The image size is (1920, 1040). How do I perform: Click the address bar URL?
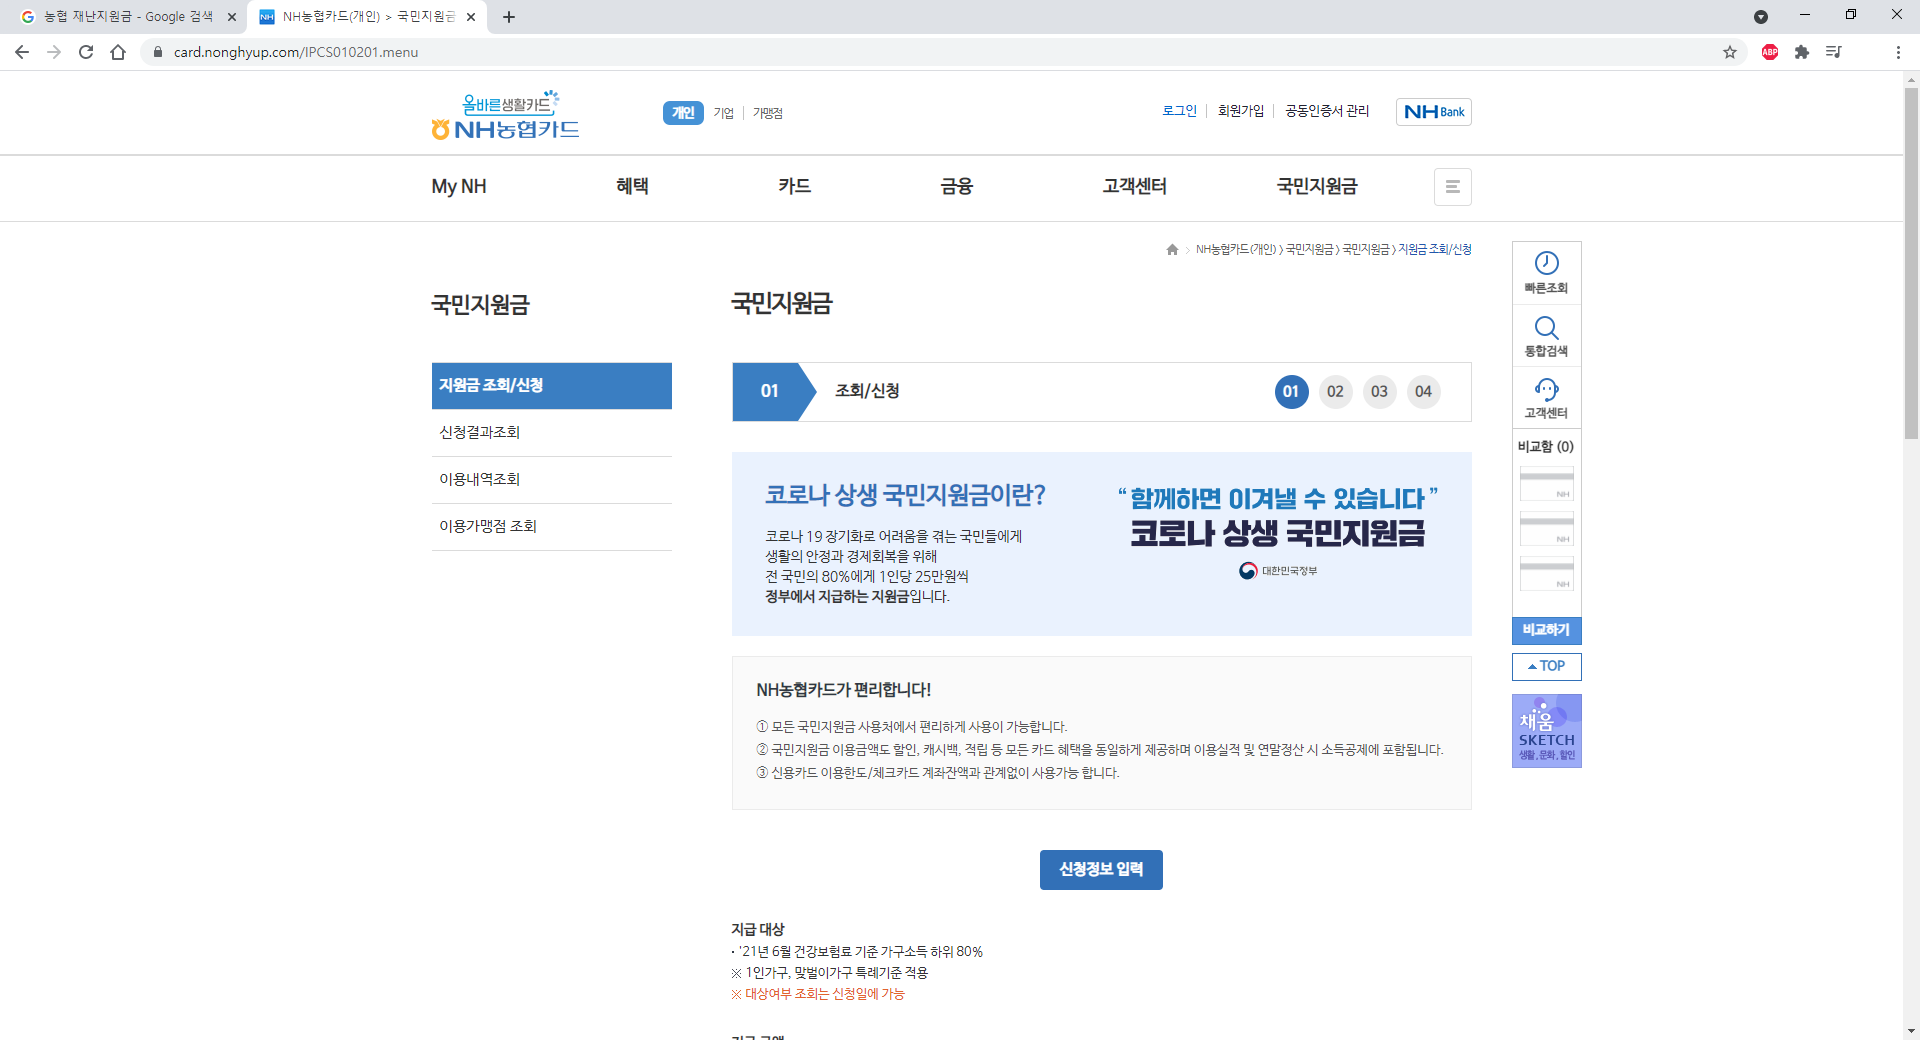(296, 52)
